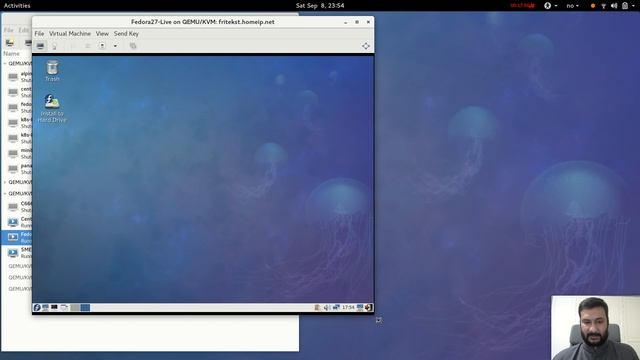Collapse the second QEMU/KVM connection group

click(x=5, y=182)
